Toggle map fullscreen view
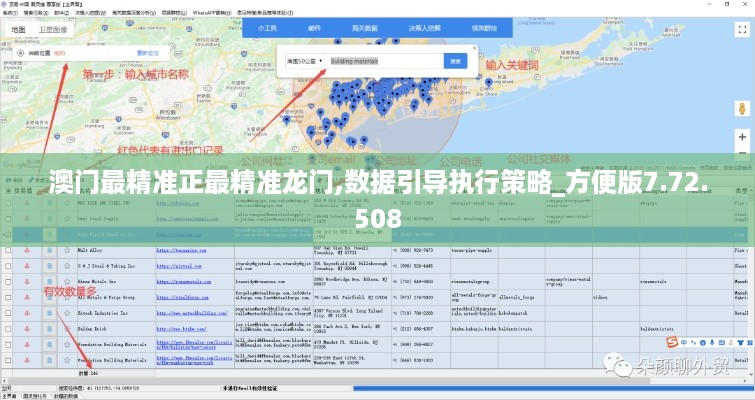Image resolution: width=755 pixels, height=400 pixels. click(x=742, y=30)
